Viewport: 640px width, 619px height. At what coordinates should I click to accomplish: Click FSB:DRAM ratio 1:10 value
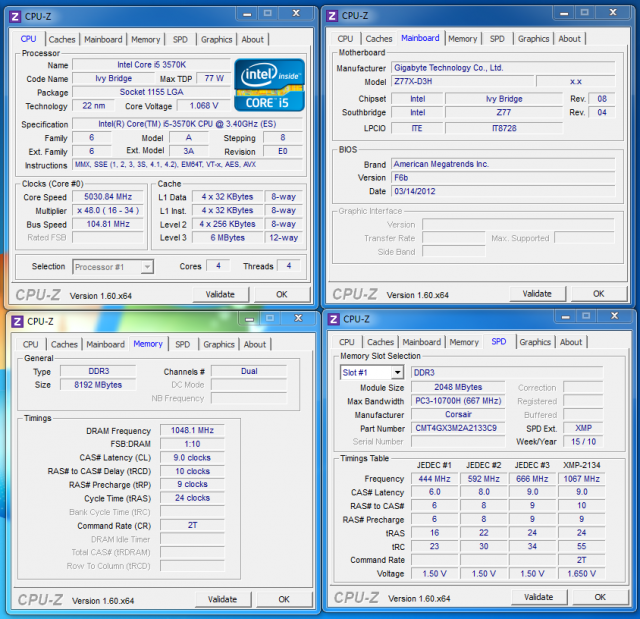(192, 444)
